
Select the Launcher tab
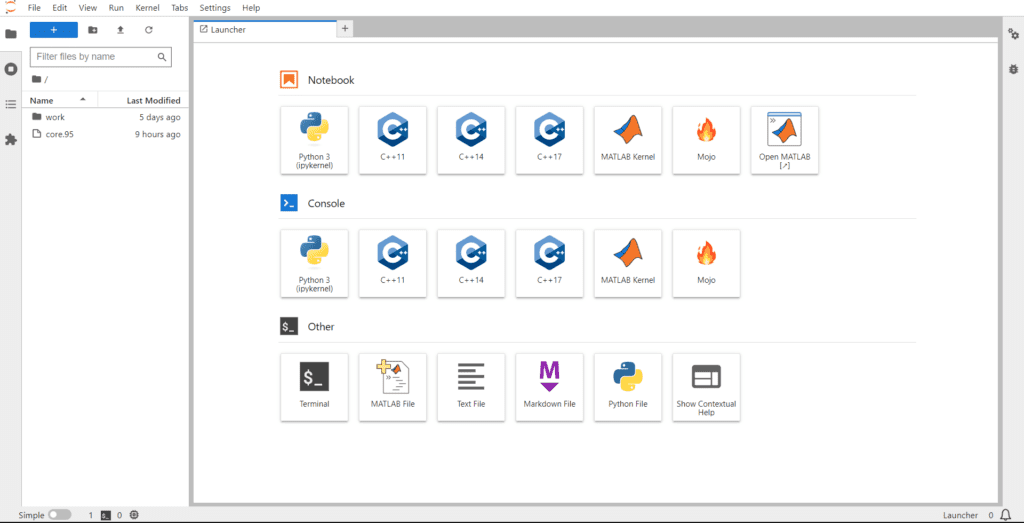point(264,29)
